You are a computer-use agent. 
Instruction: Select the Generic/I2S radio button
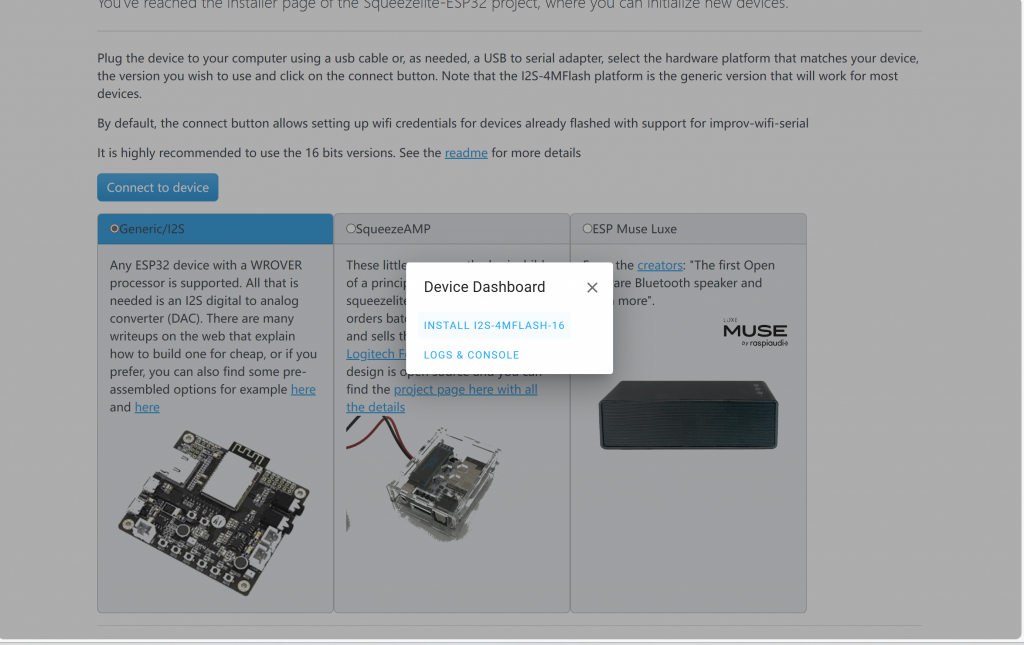pos(115,229)
